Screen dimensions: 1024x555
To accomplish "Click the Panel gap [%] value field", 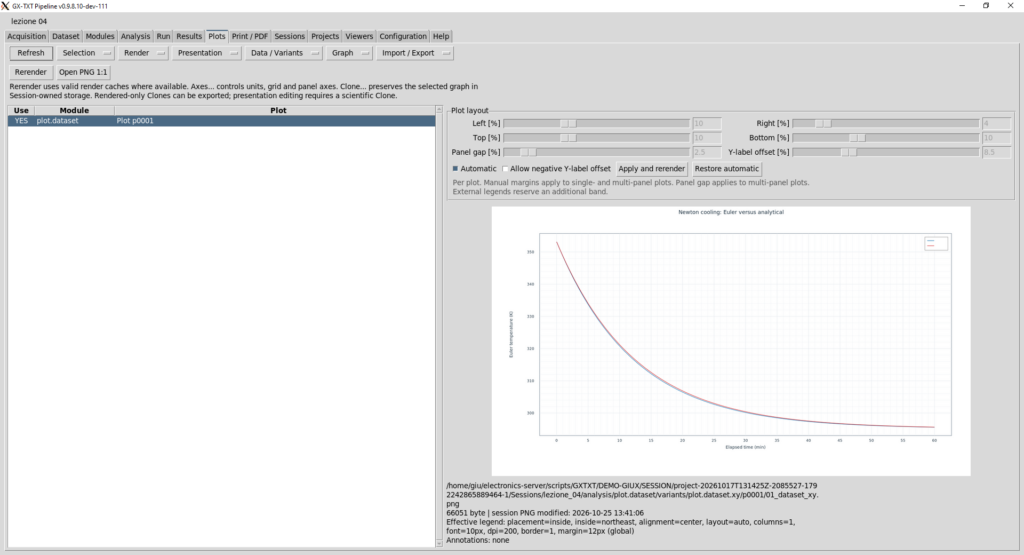I will [x=707, y=152].
